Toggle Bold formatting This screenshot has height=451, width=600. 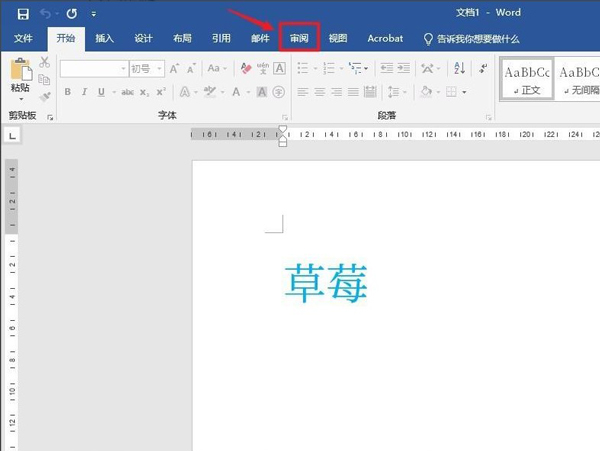[68, 92]
